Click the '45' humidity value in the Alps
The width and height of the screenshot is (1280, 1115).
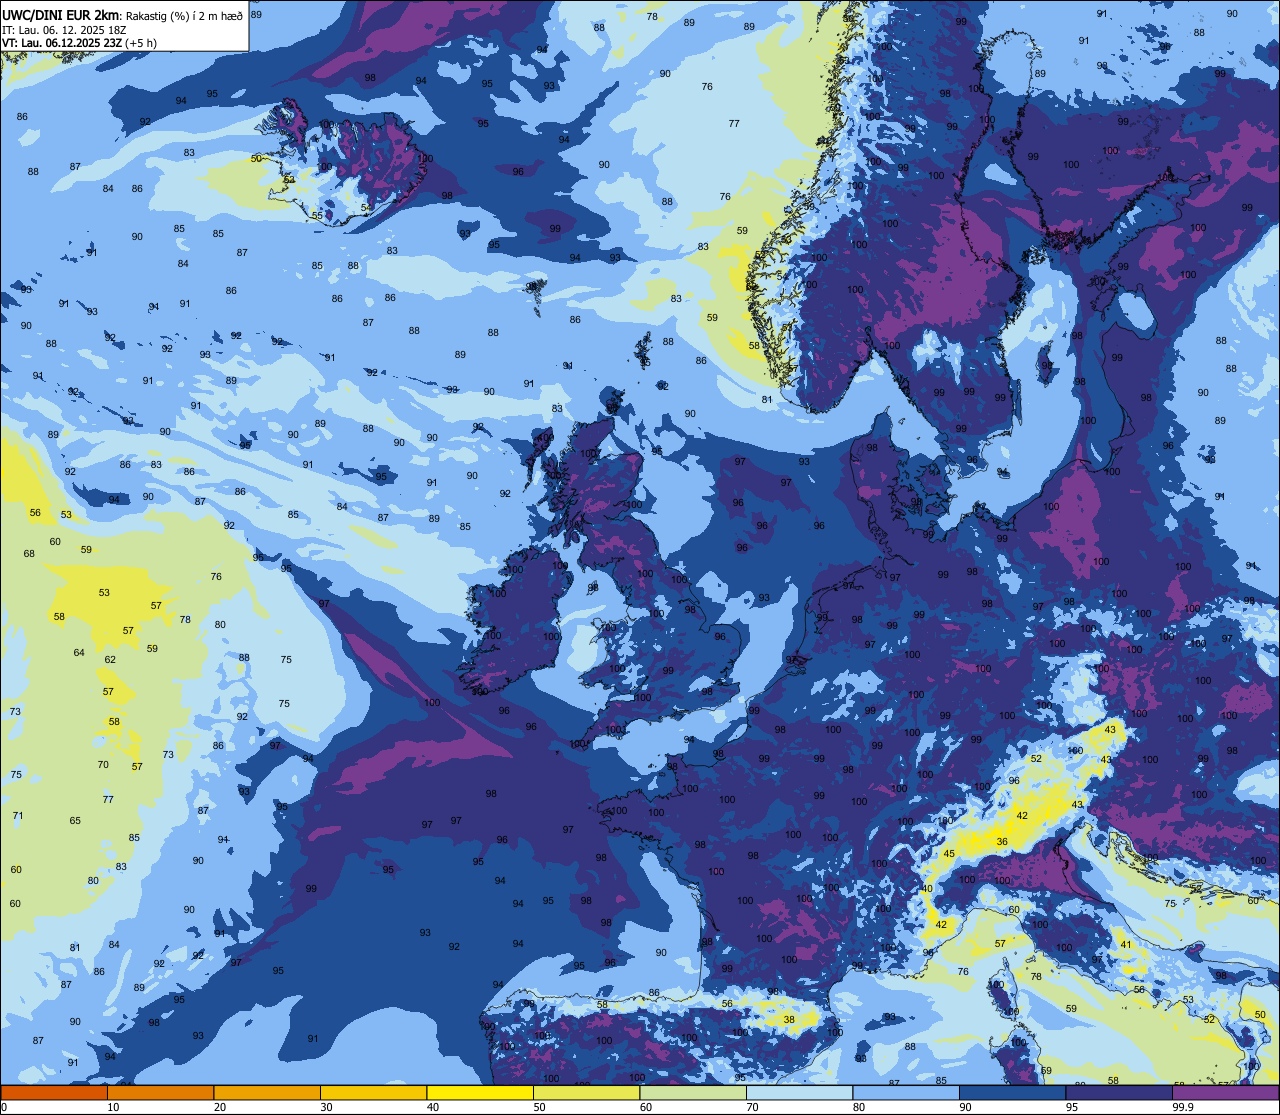tap(949, 854)
